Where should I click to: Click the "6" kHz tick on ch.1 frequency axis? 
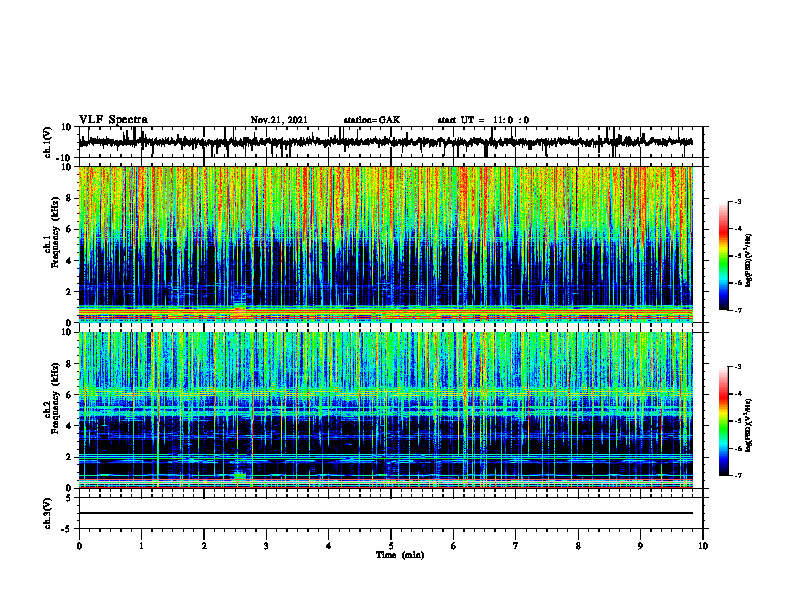(70, 230)
